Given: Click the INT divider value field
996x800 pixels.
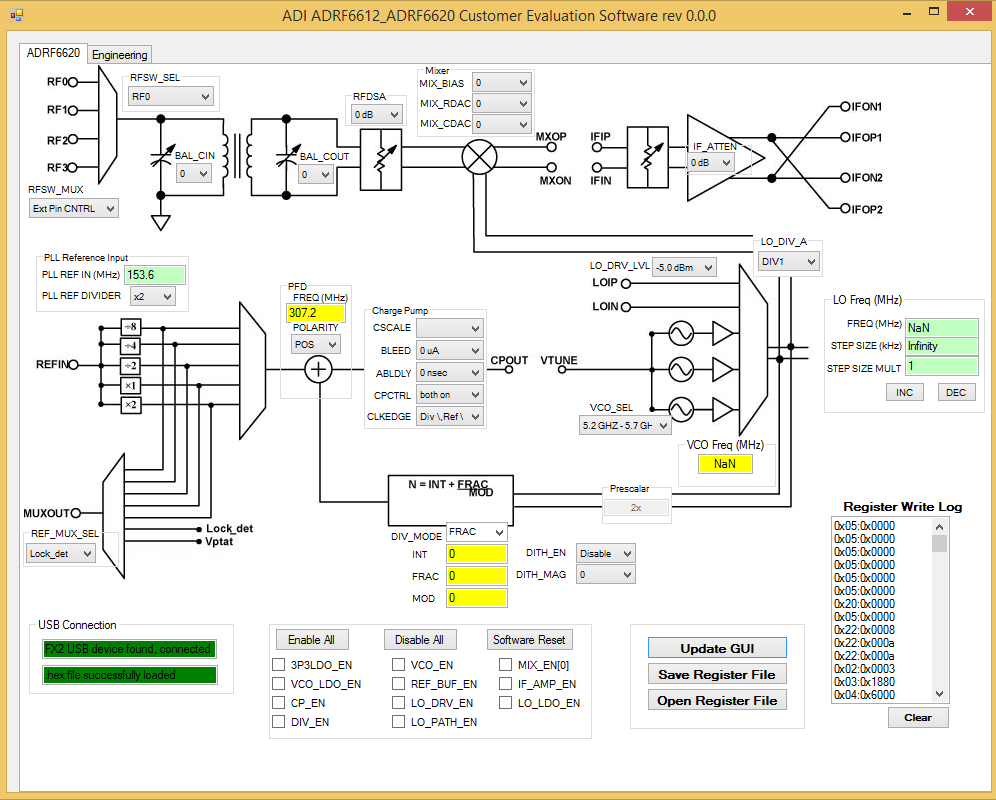Looking at the screenshot, I should [x=476, y=554].
